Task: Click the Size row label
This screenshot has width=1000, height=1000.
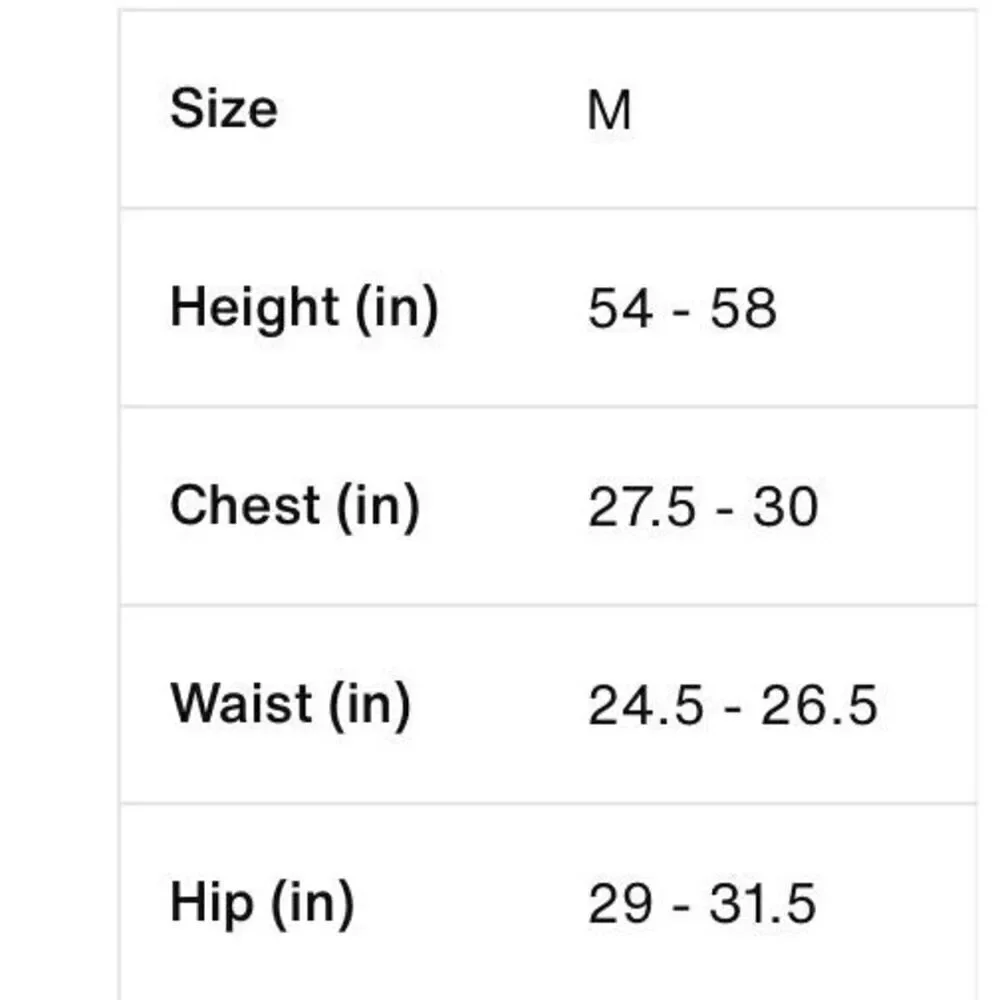Action: (x=224, y=108)
